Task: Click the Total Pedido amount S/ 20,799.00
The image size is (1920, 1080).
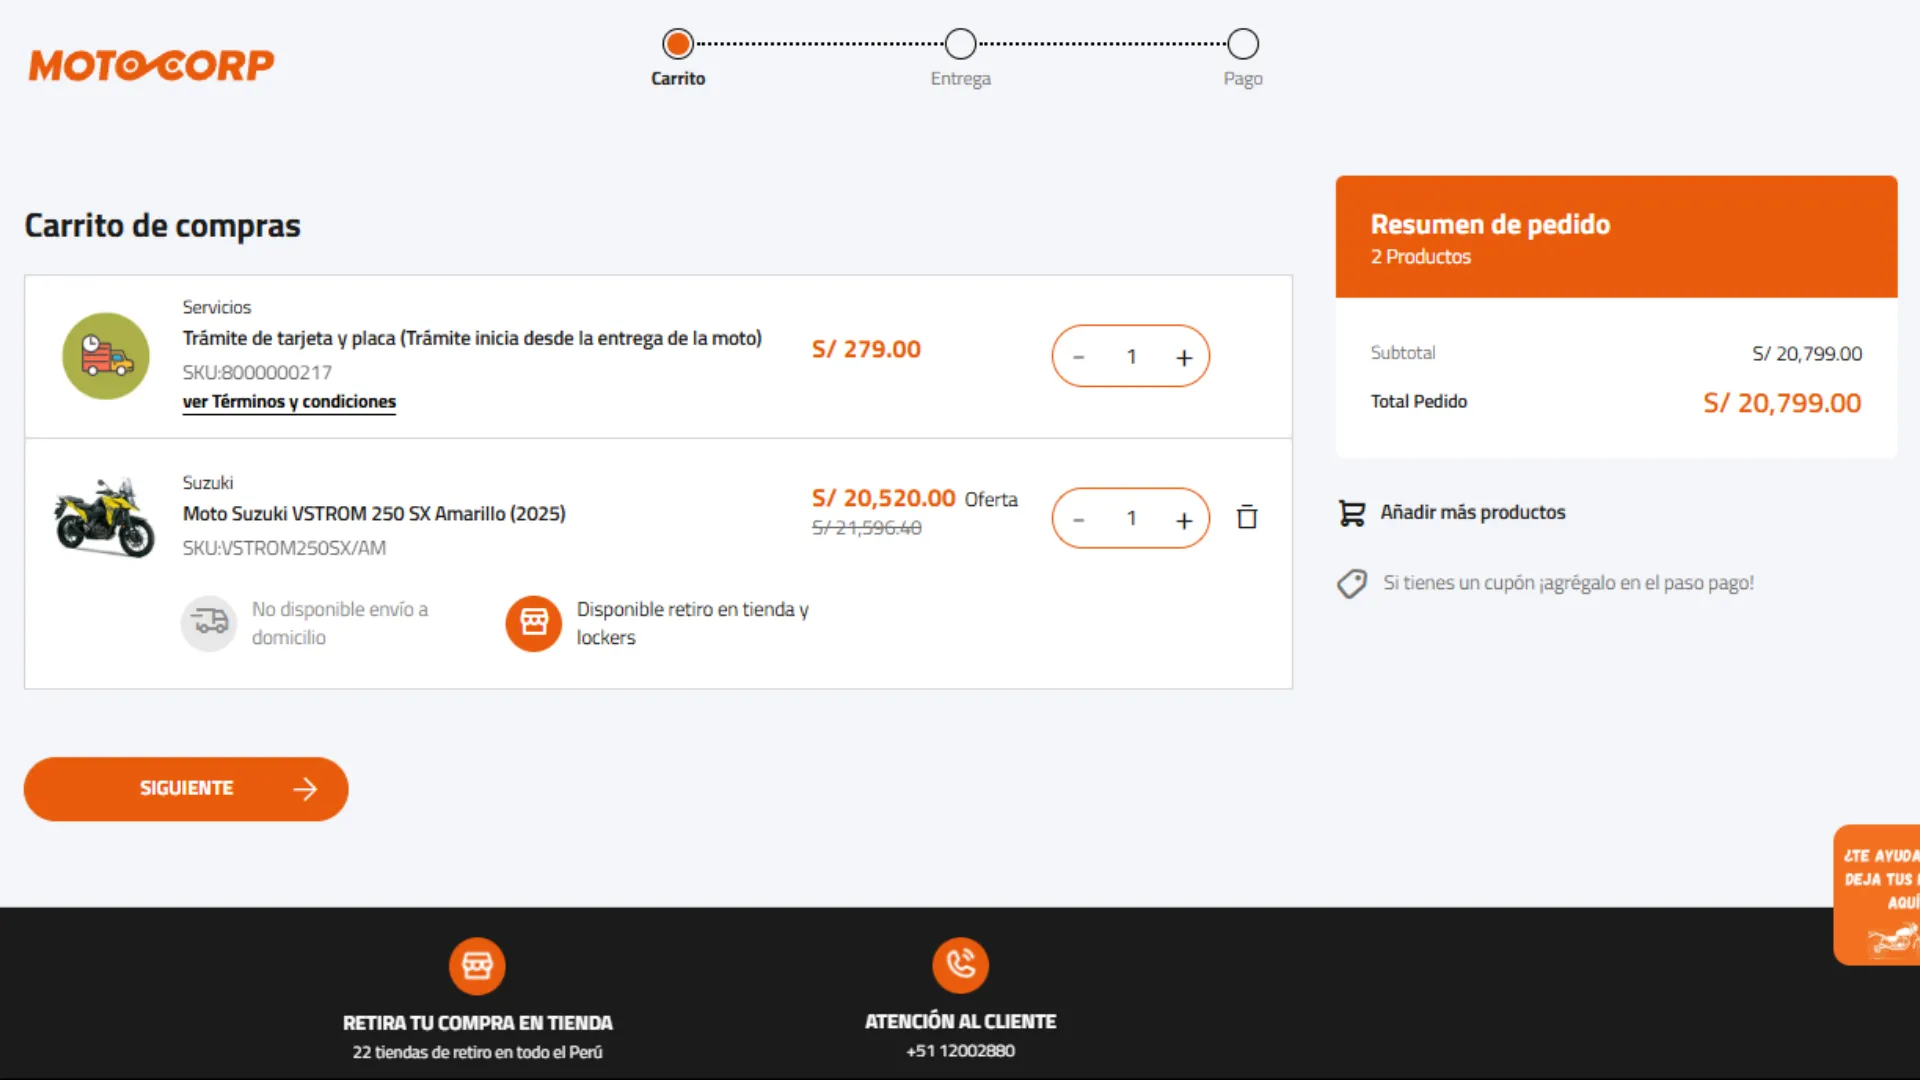Action: pyautogui.click(x=1782, y=403)
